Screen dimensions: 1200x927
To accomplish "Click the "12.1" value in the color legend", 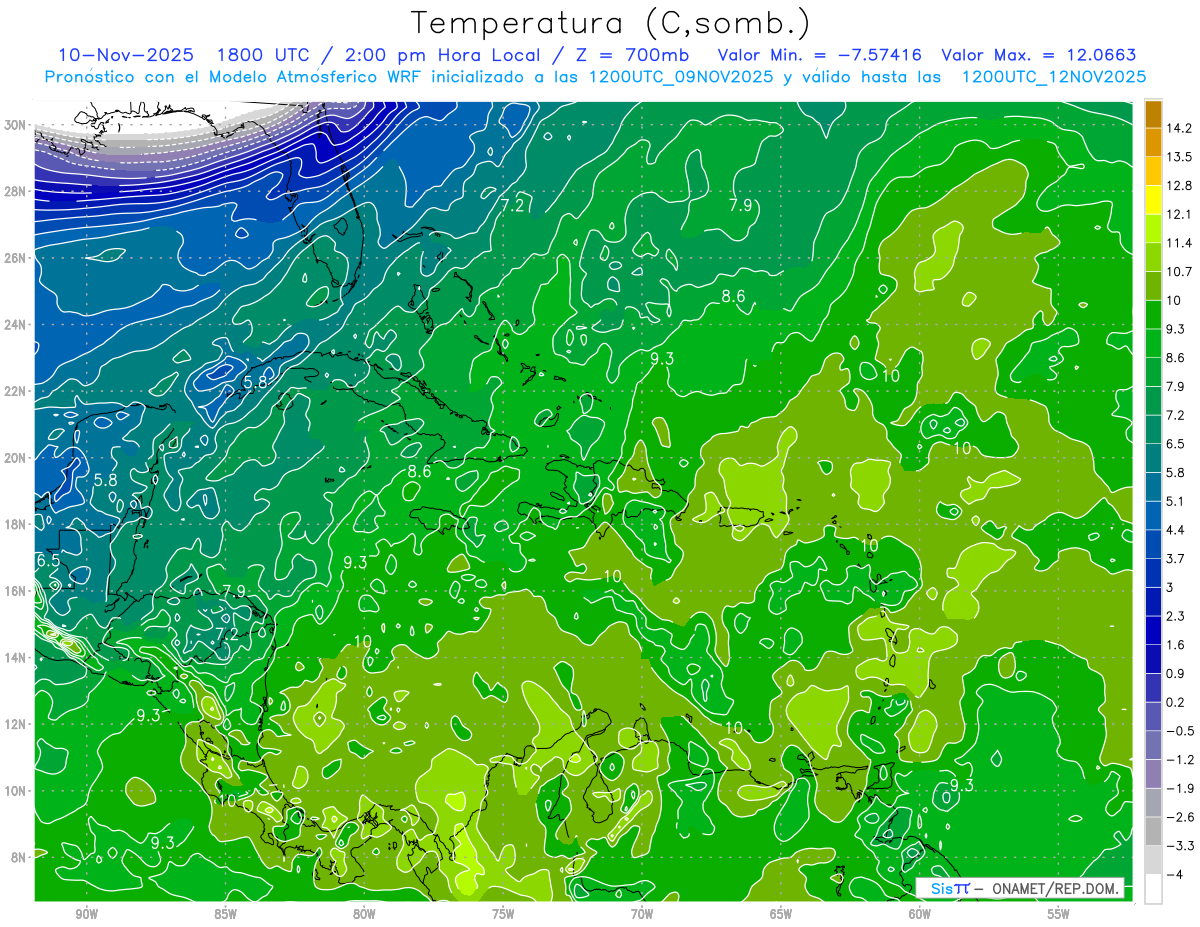I will click(1179, 214).
